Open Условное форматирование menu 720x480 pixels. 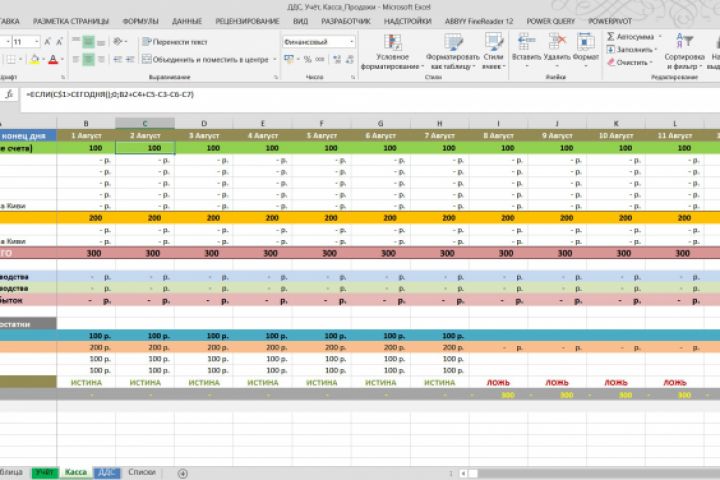pyautogui.click(x=392, y=51)
